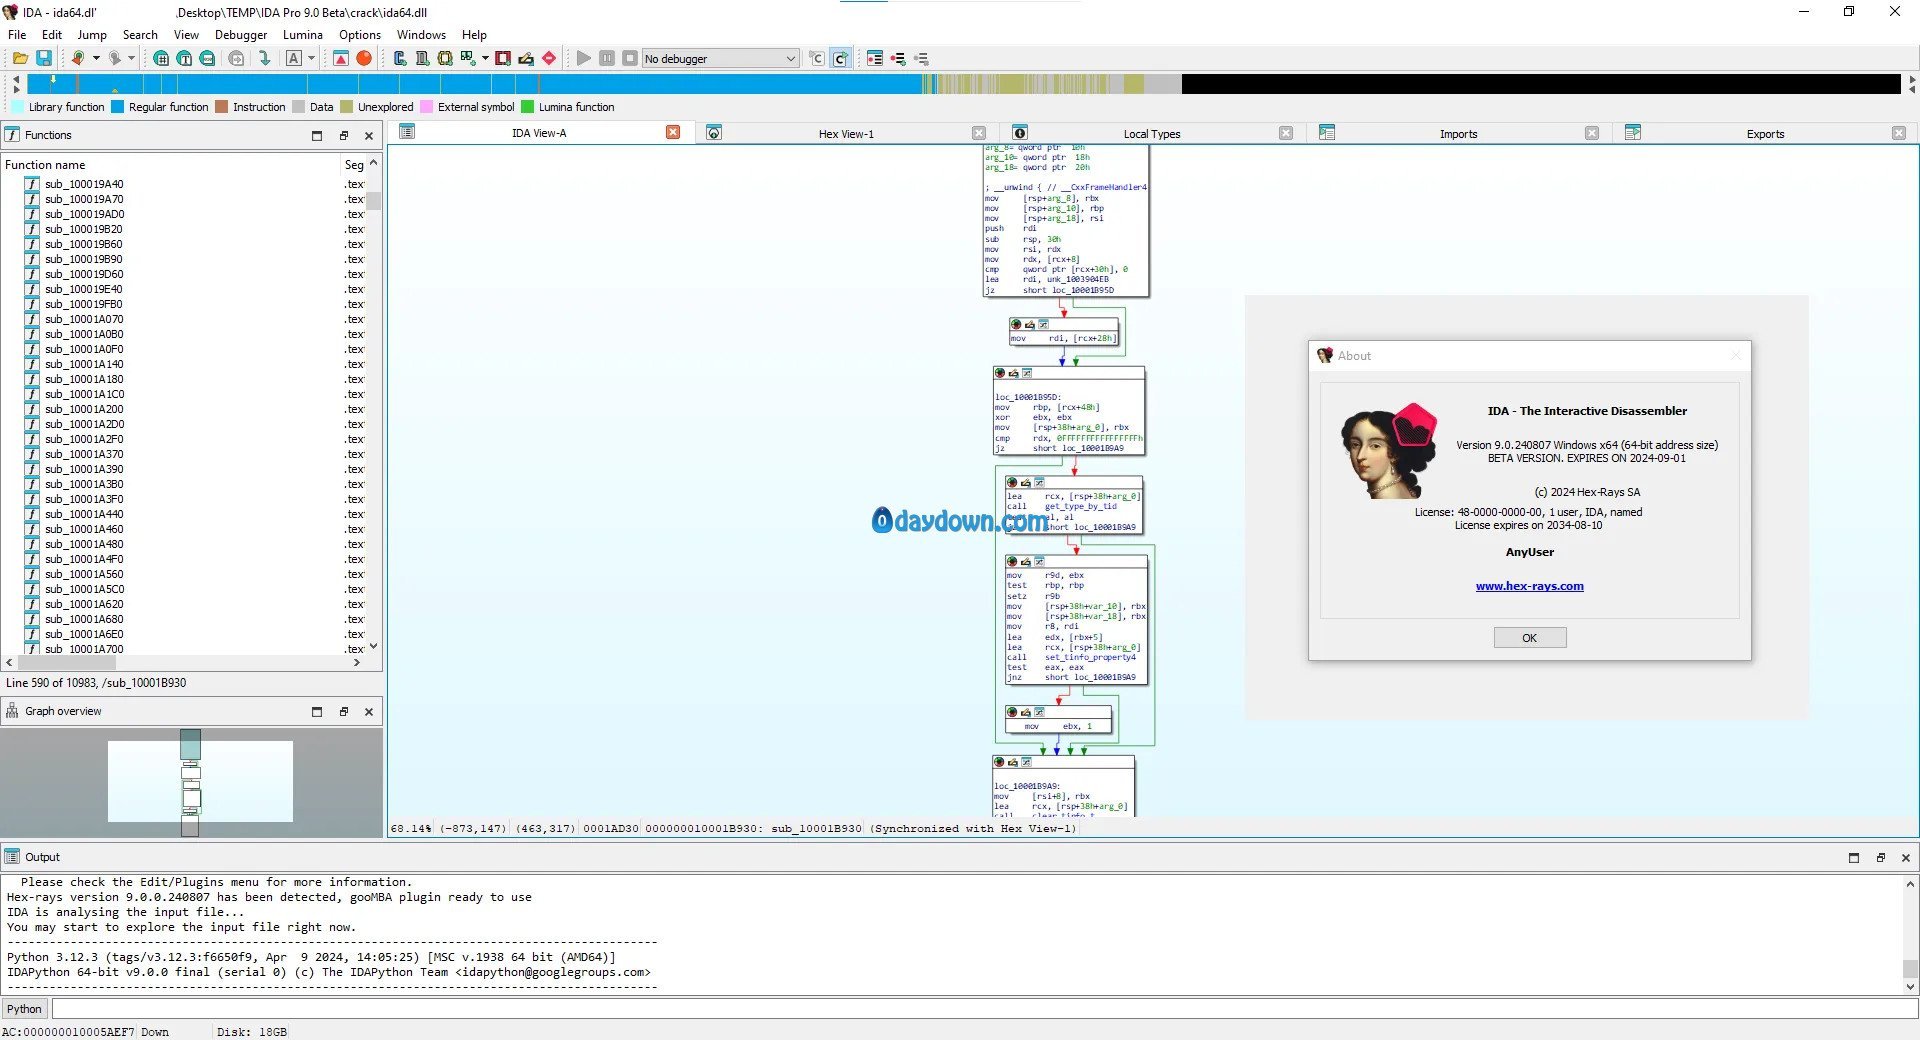Open the Jump menu
Viewport: 1920px width, 1040px height.
coord(92,35)
